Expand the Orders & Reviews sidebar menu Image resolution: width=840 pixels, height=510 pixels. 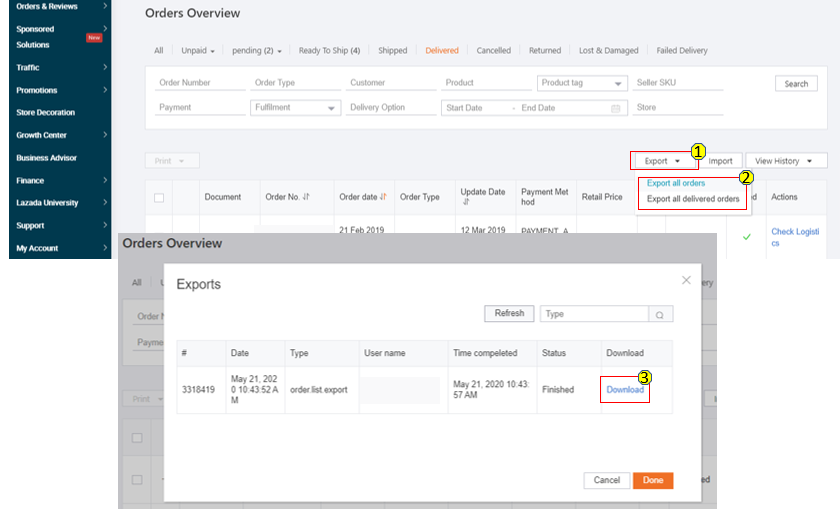click(x=61, y=6)
